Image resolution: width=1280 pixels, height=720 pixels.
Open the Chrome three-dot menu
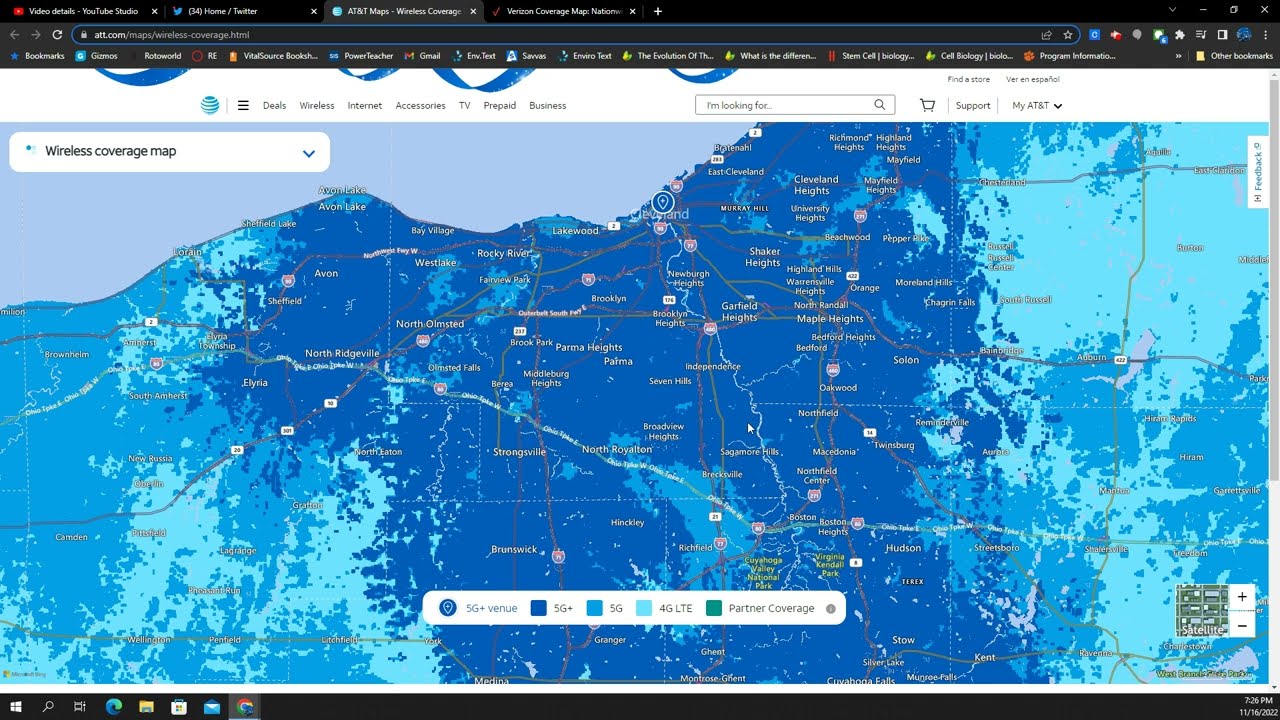pyautogui.click(x=1266, y=34)
